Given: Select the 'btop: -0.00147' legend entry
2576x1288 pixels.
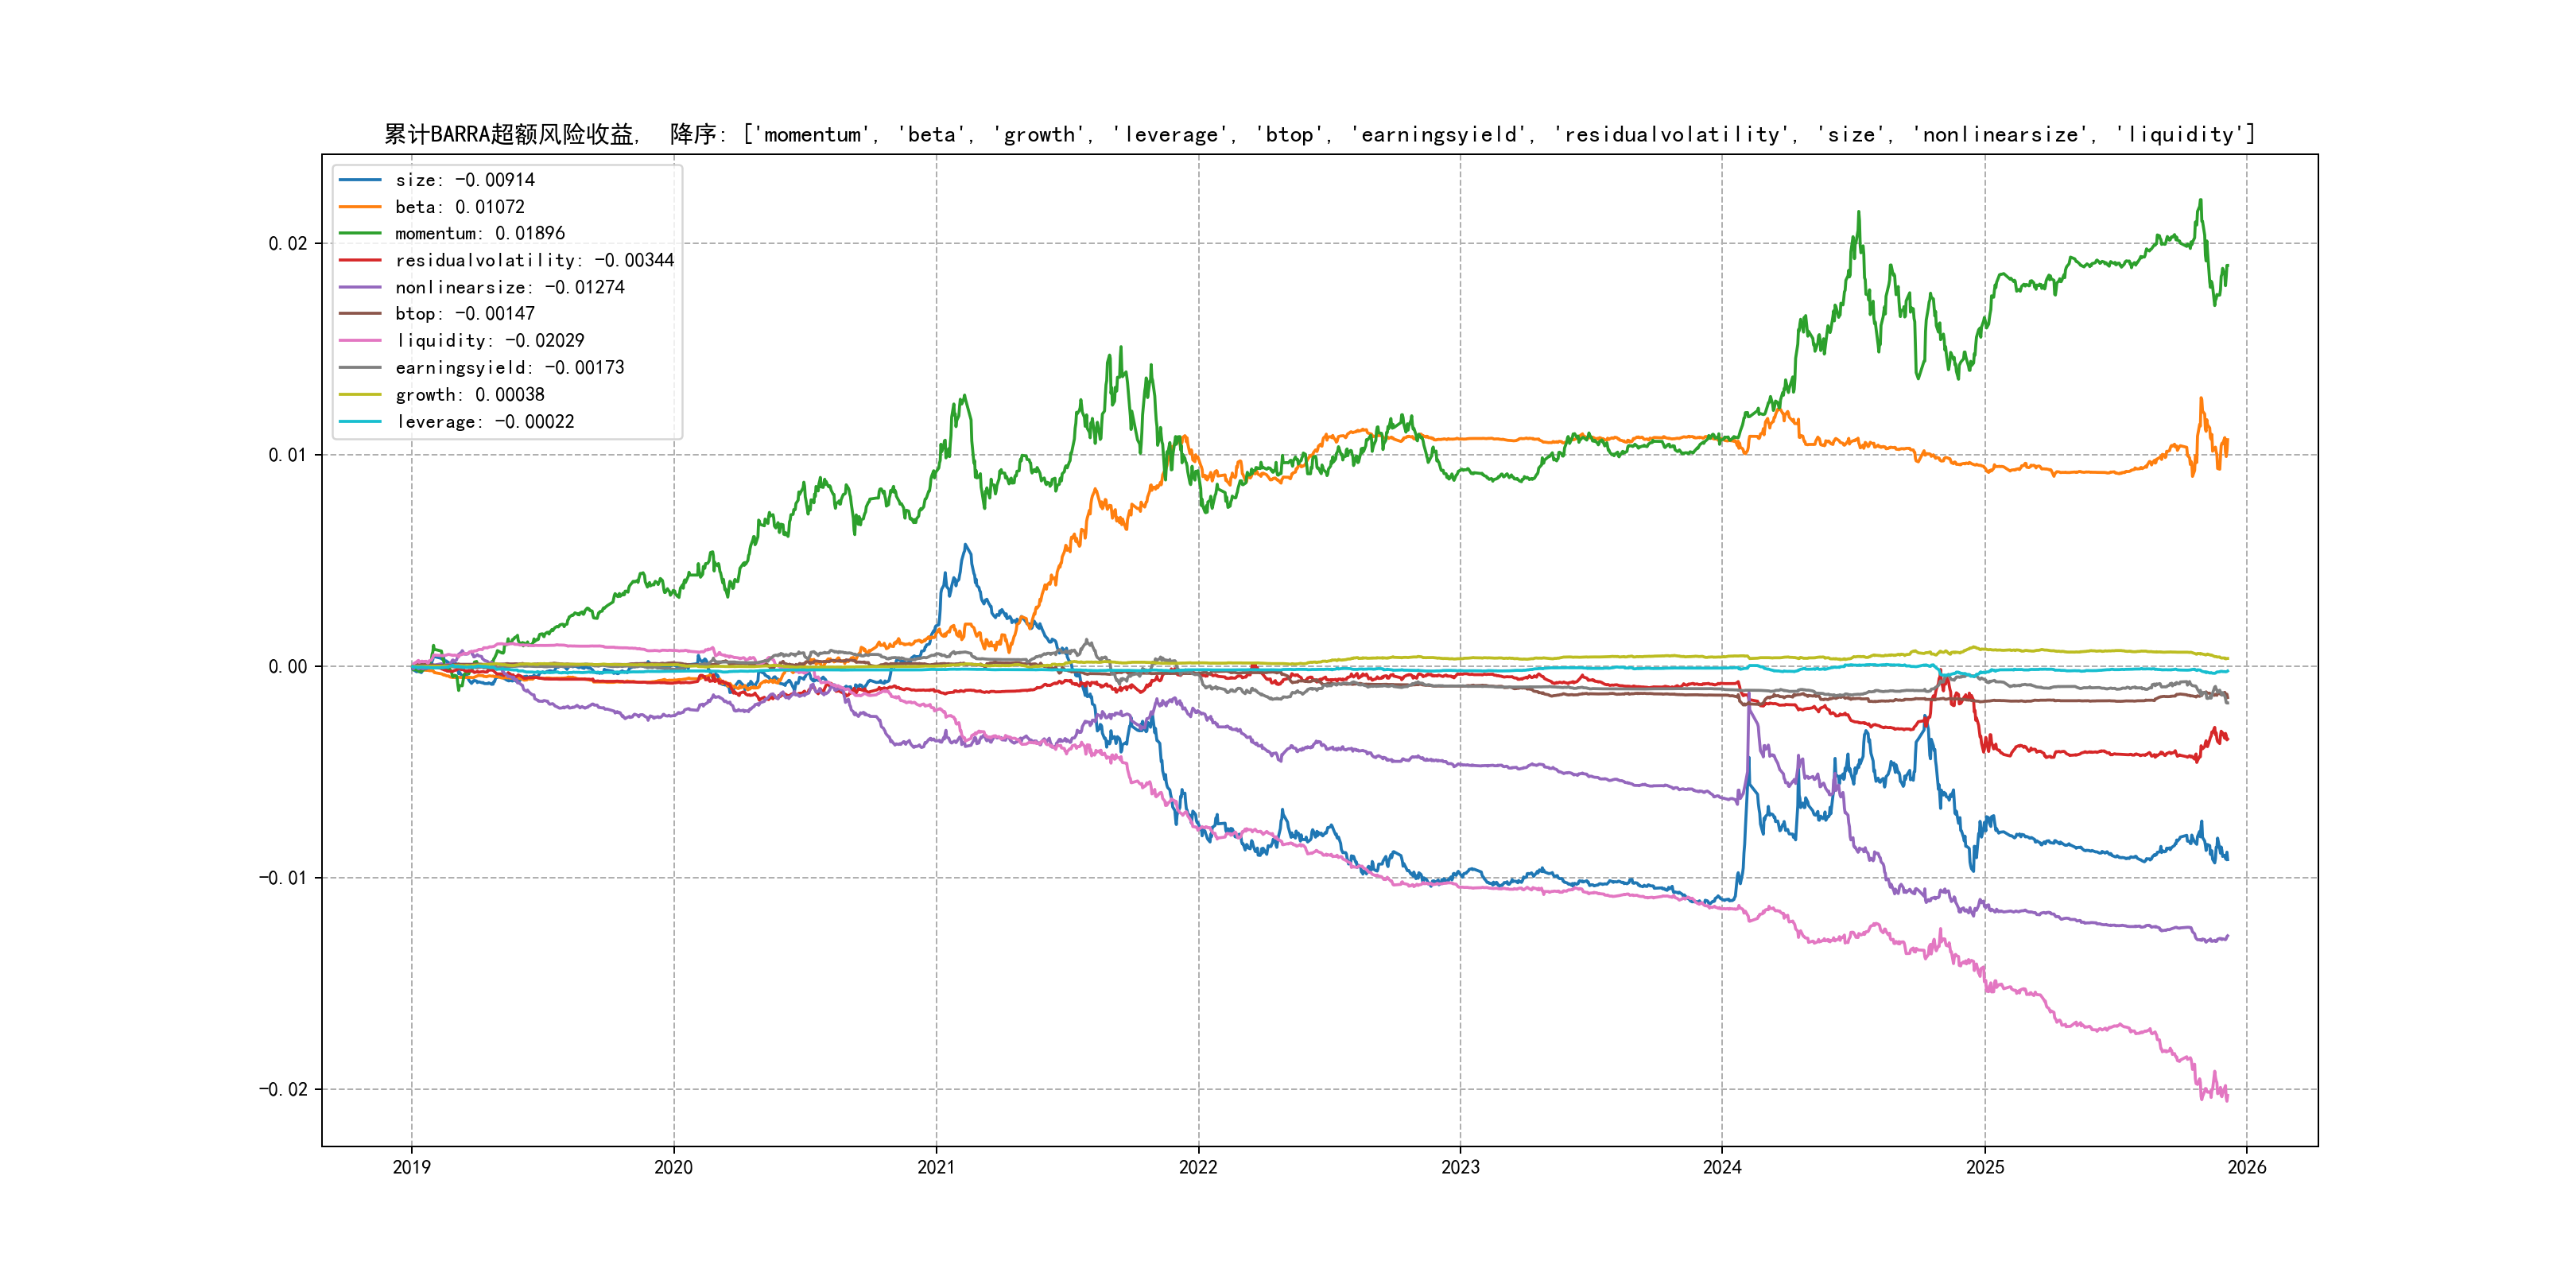Looking at the screenshot, I should point(465,314).
